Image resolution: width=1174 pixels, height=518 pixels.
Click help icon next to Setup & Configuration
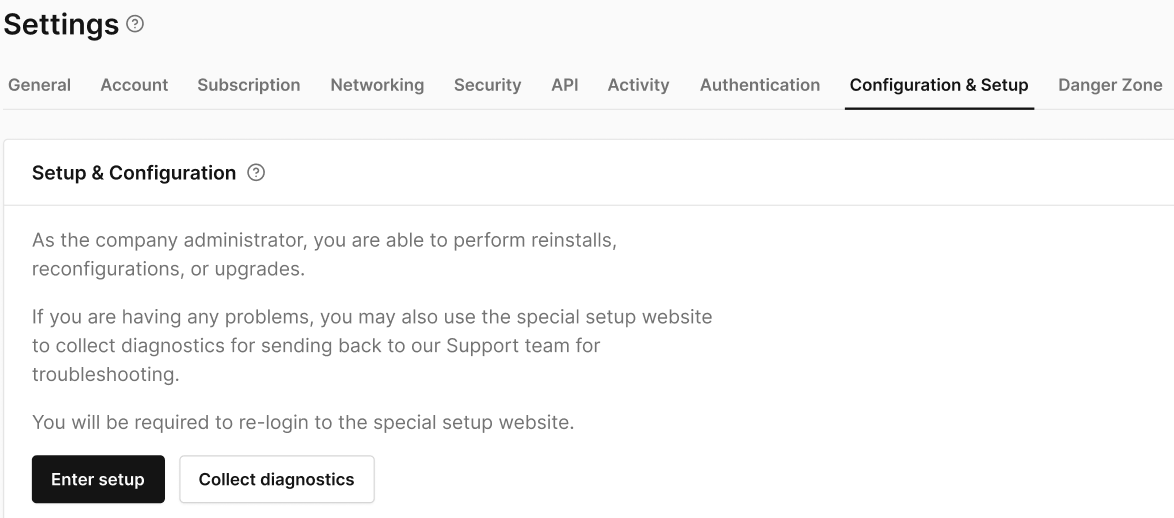pyautogui.click(x=256, y=173)
